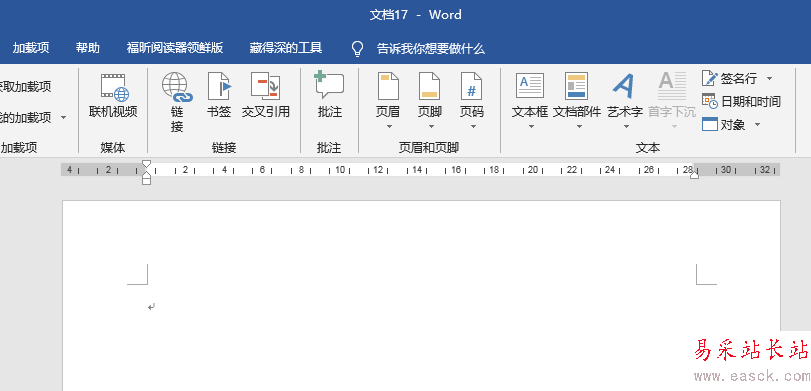Expand the 文档部件 dropdown arrow

[x=579, y=126]
